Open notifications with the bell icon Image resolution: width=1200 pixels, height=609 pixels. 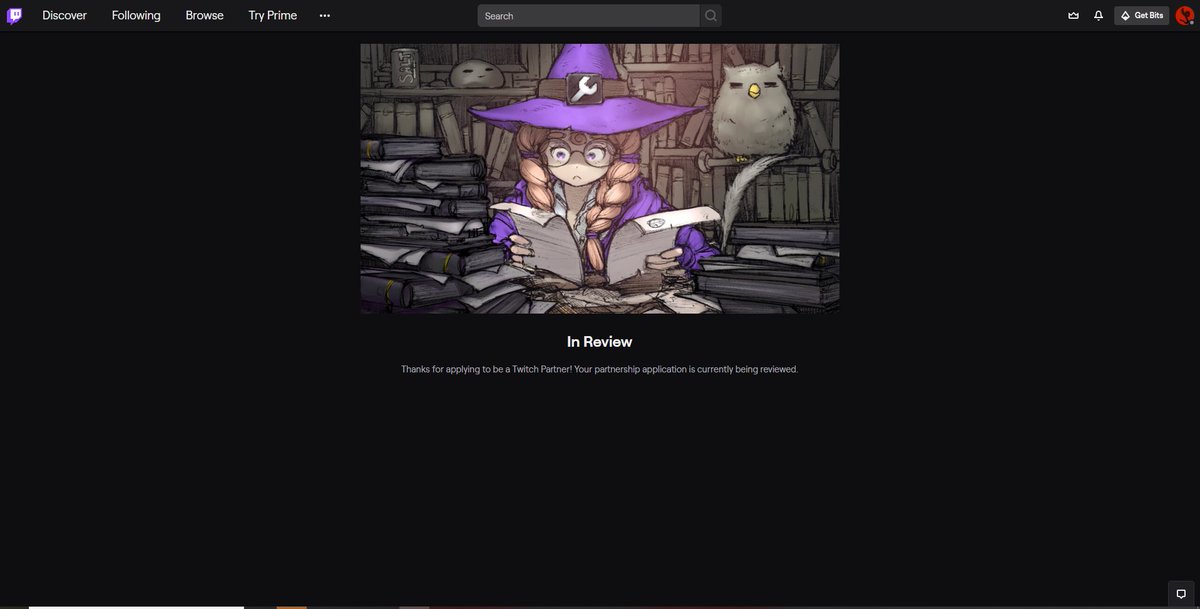(x=1096, y=14)
